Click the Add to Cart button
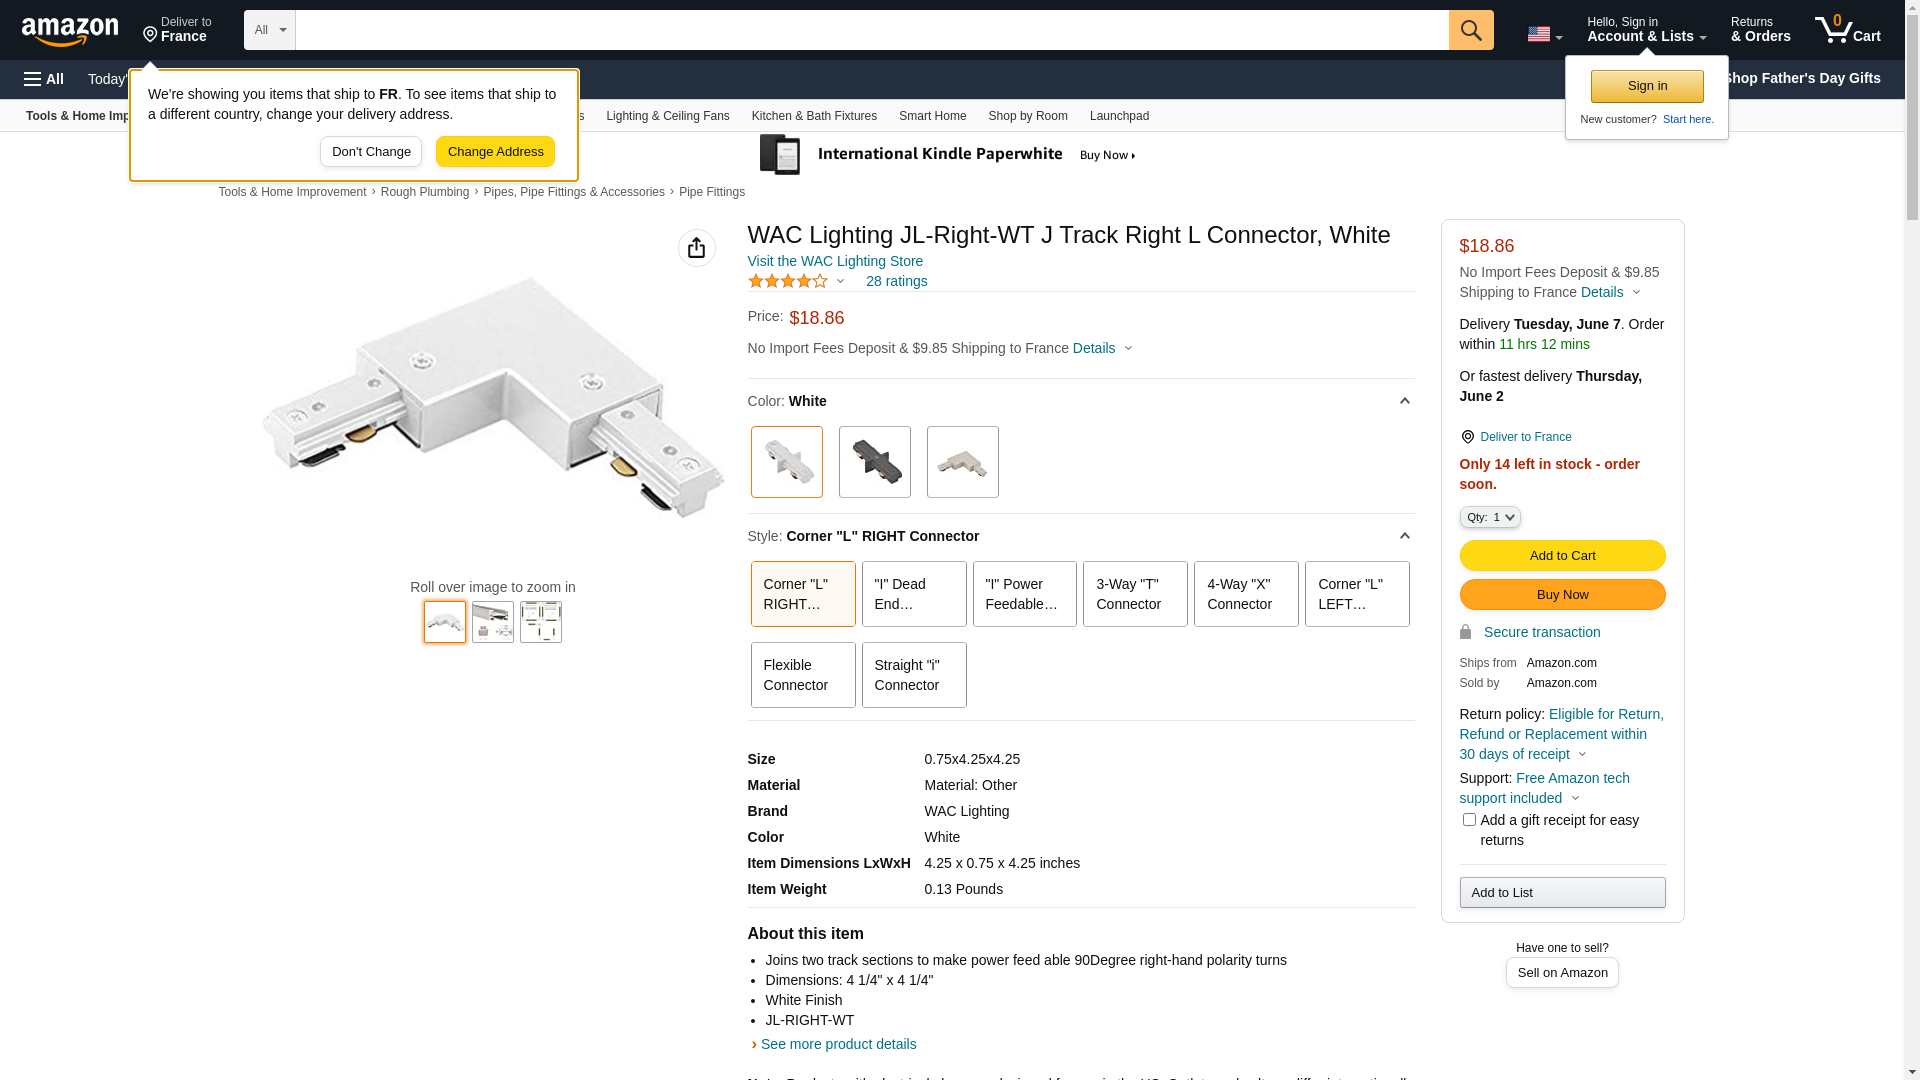 (1561, 556)
